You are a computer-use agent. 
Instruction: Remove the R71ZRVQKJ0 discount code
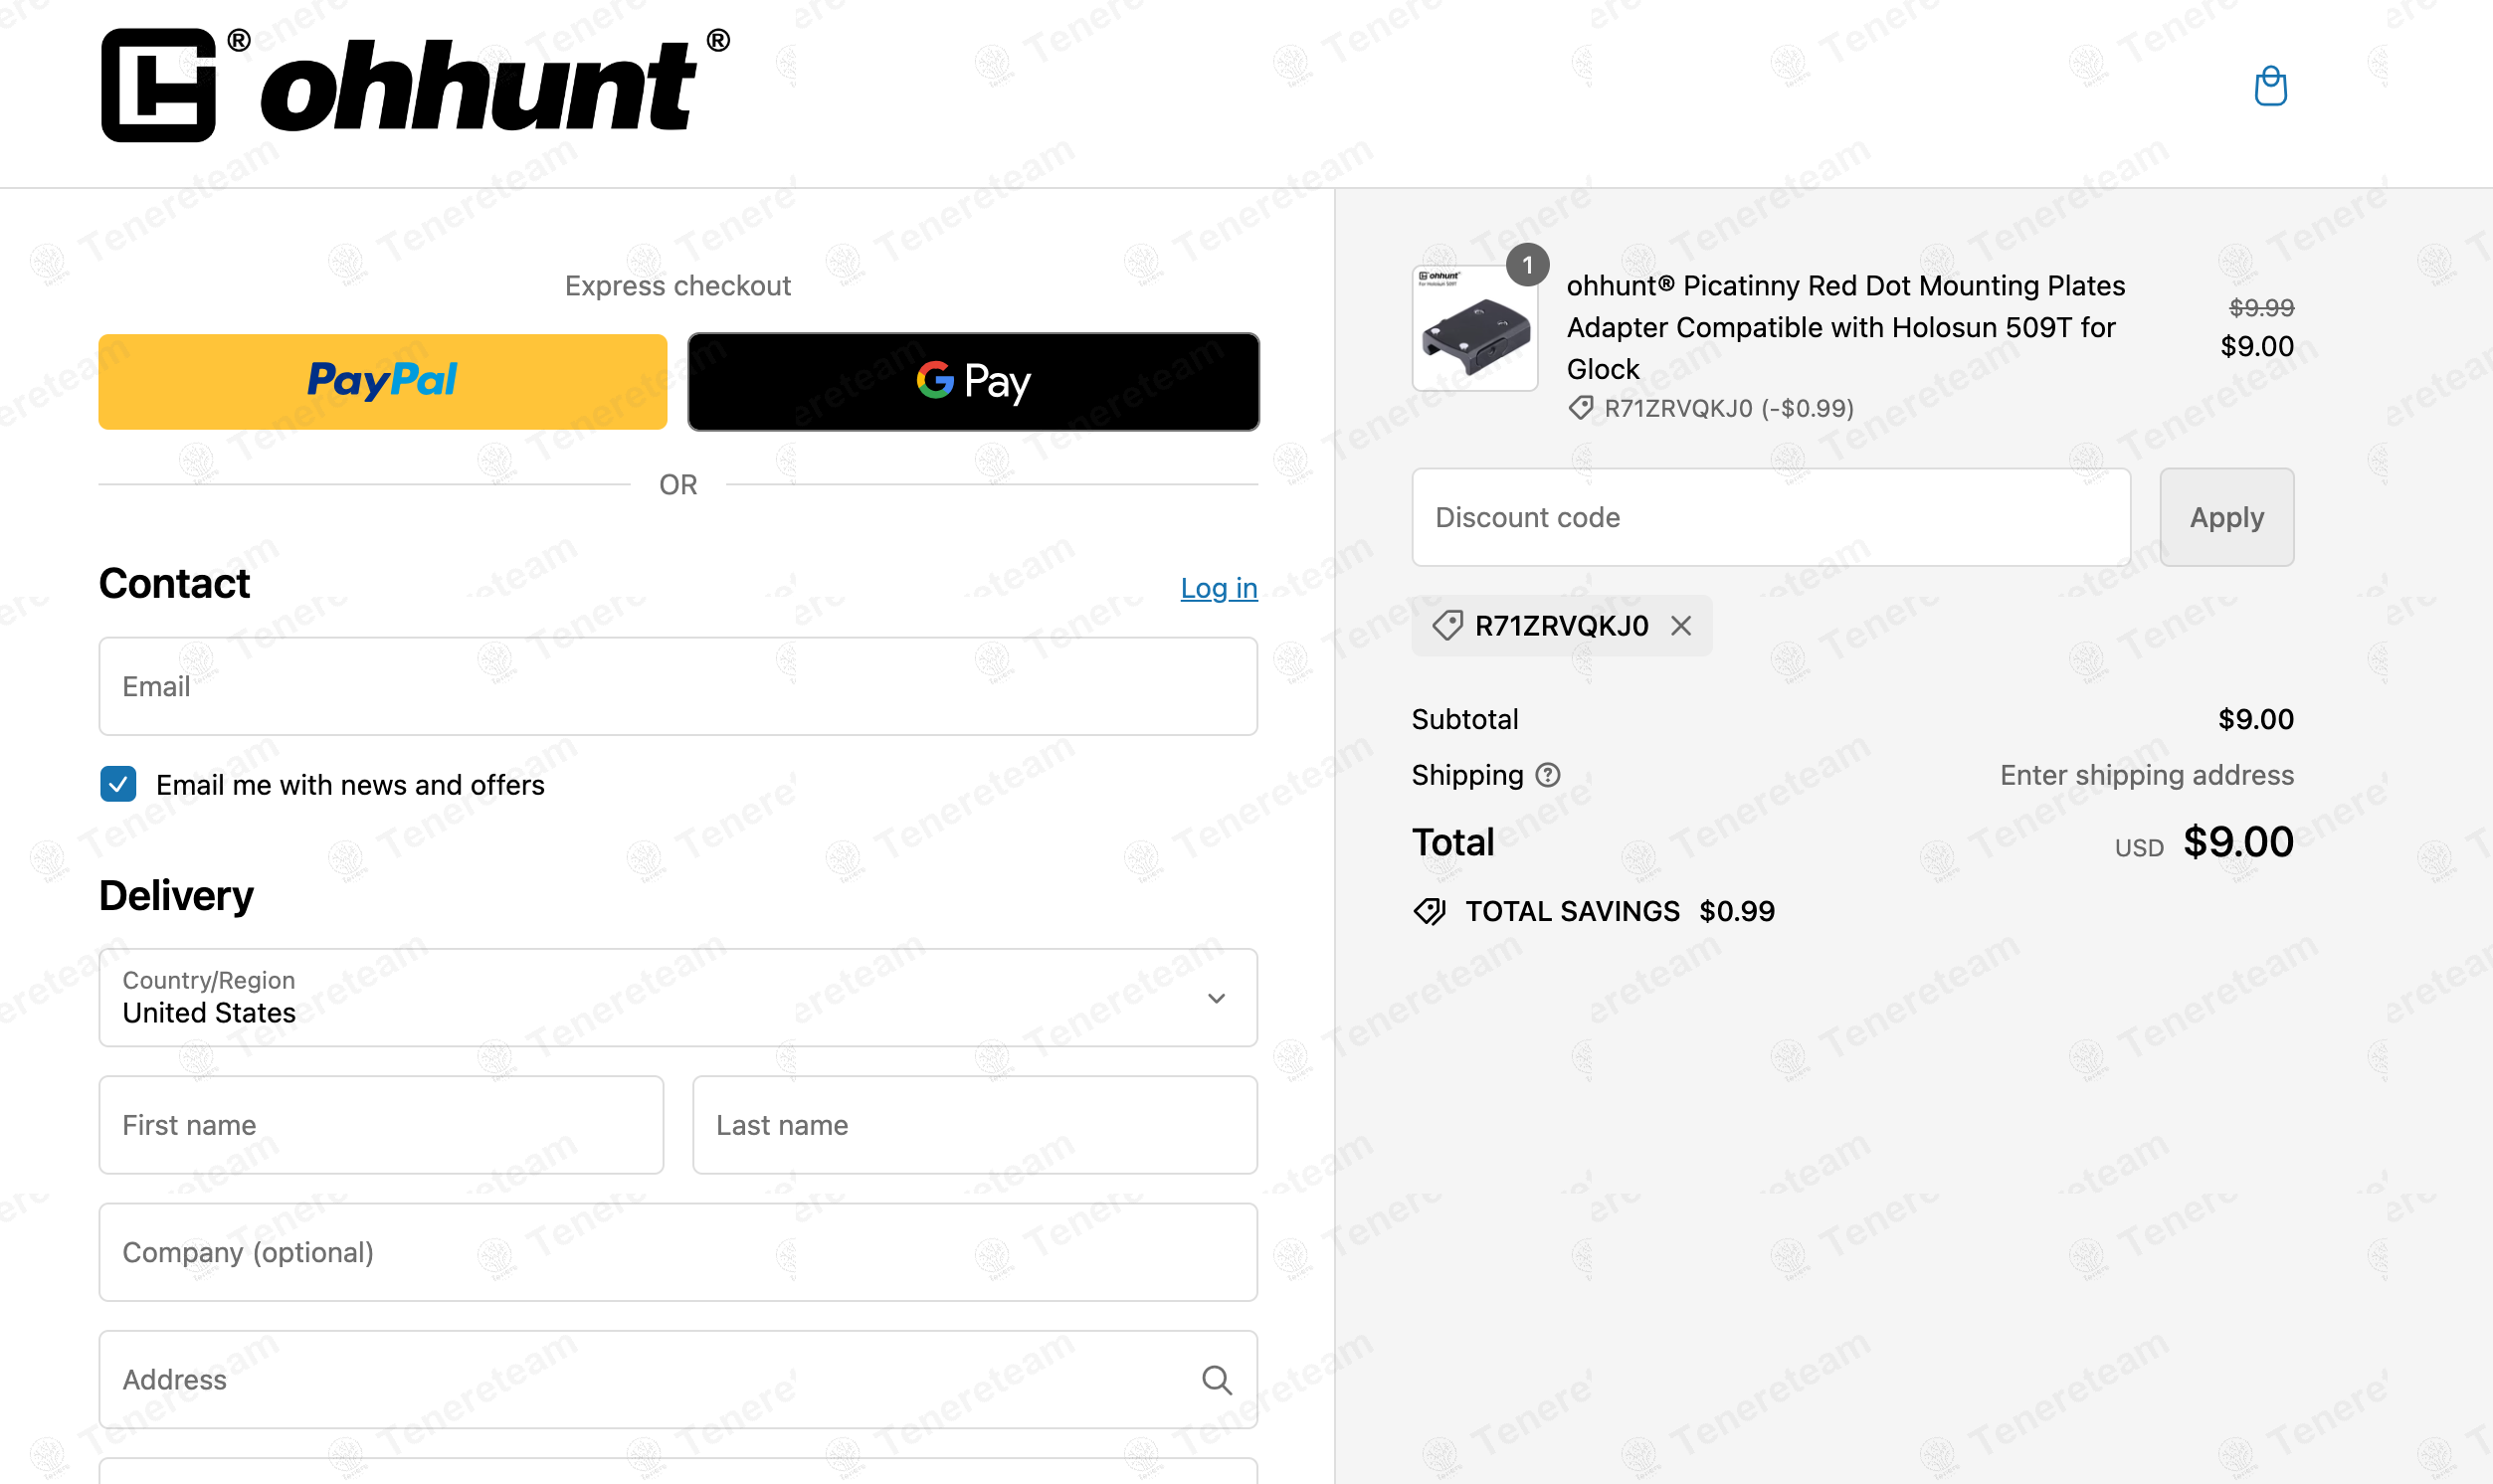pyautogui.click(x=1681, y=626)
